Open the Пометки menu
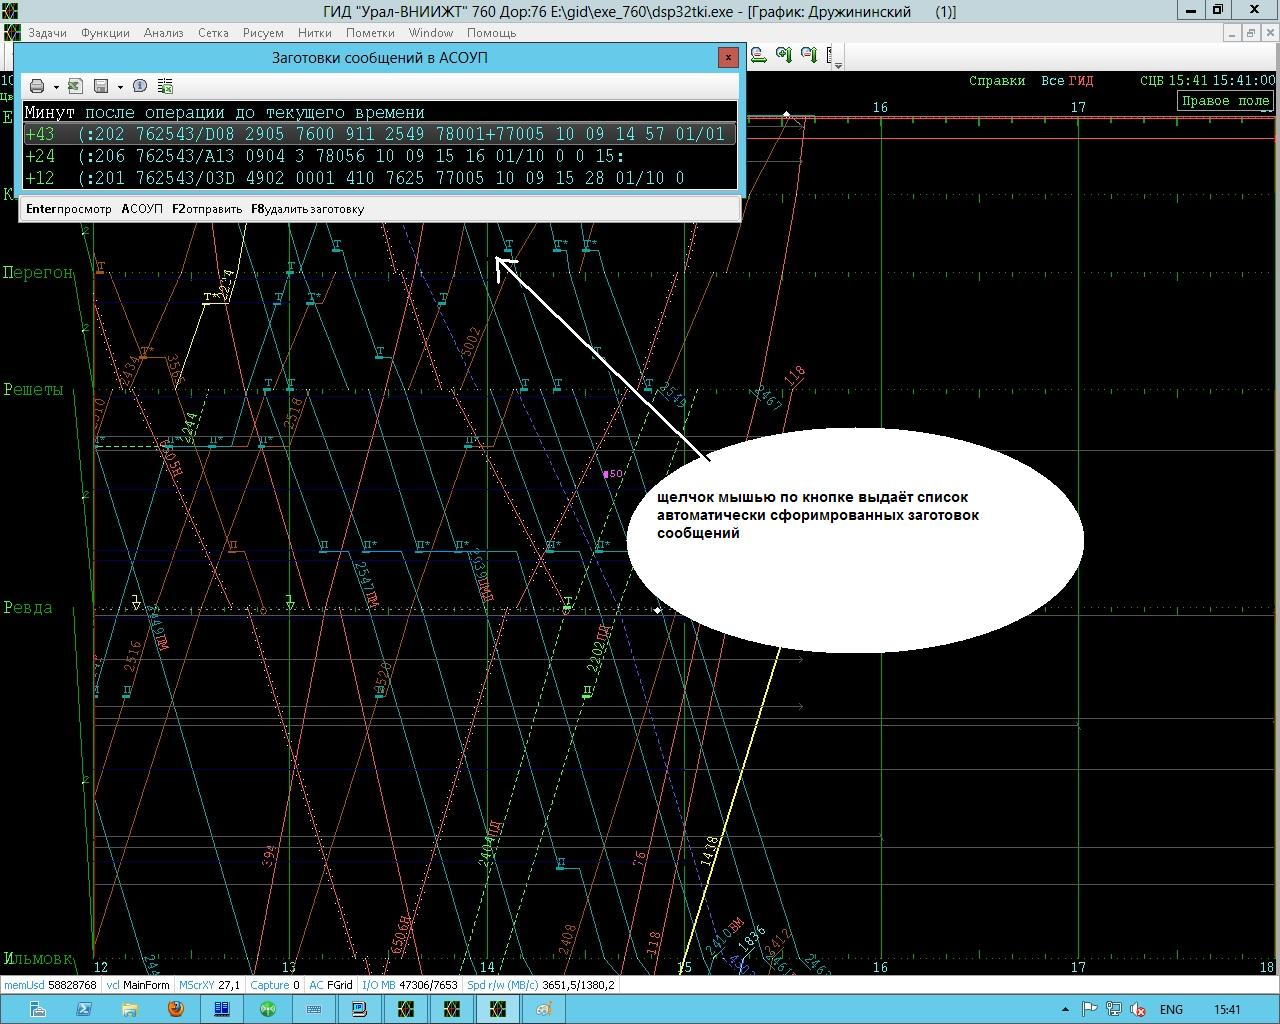Viewport: 1280px width, 1024px height. point(370,33)
